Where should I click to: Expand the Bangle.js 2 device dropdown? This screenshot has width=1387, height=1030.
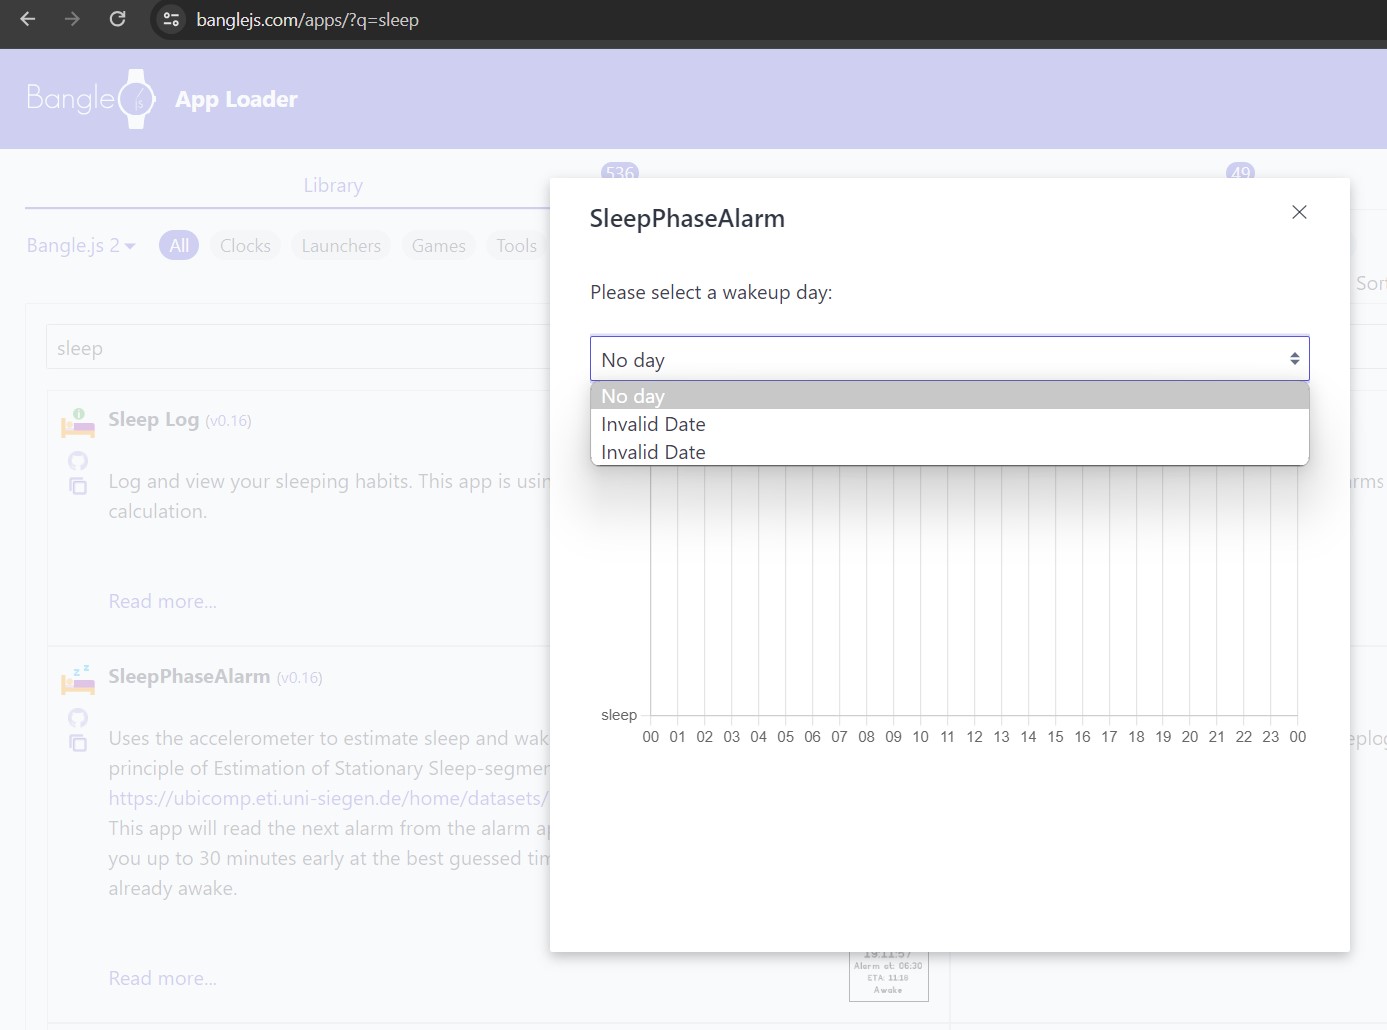tap(81, 245)
